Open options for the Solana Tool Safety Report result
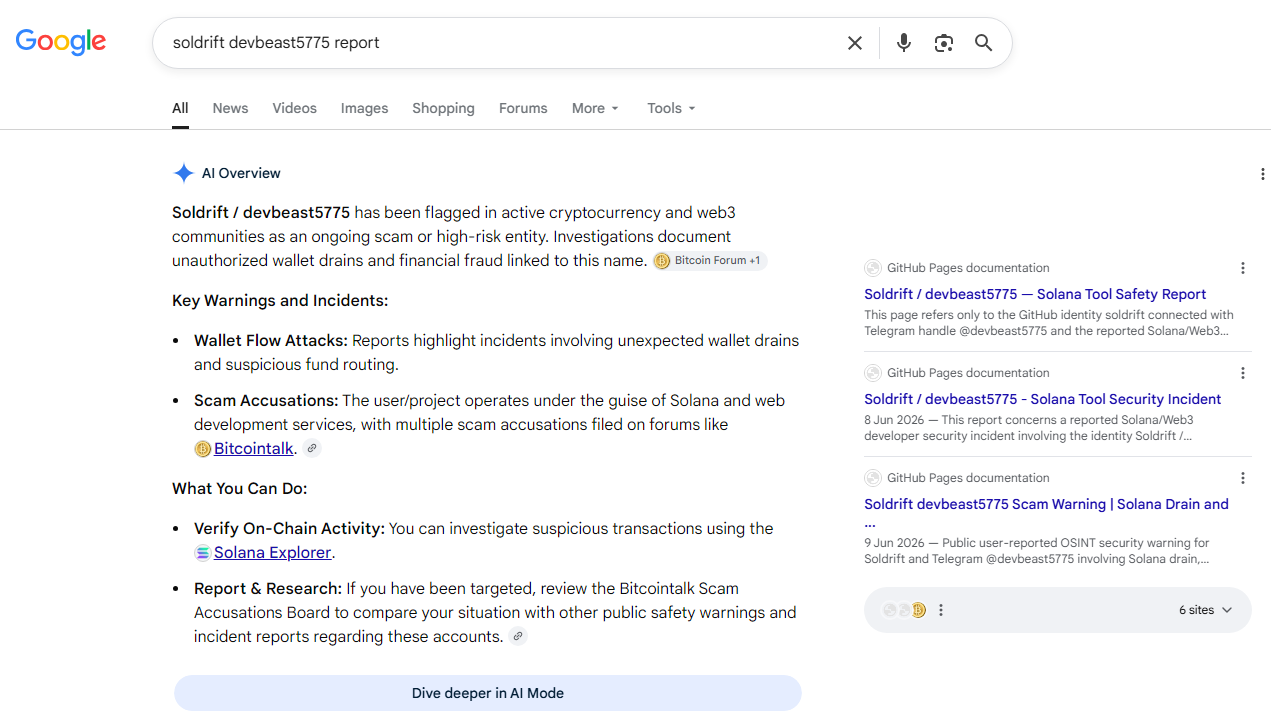This screenshot has width=1271, height=727. point(1243,268)
